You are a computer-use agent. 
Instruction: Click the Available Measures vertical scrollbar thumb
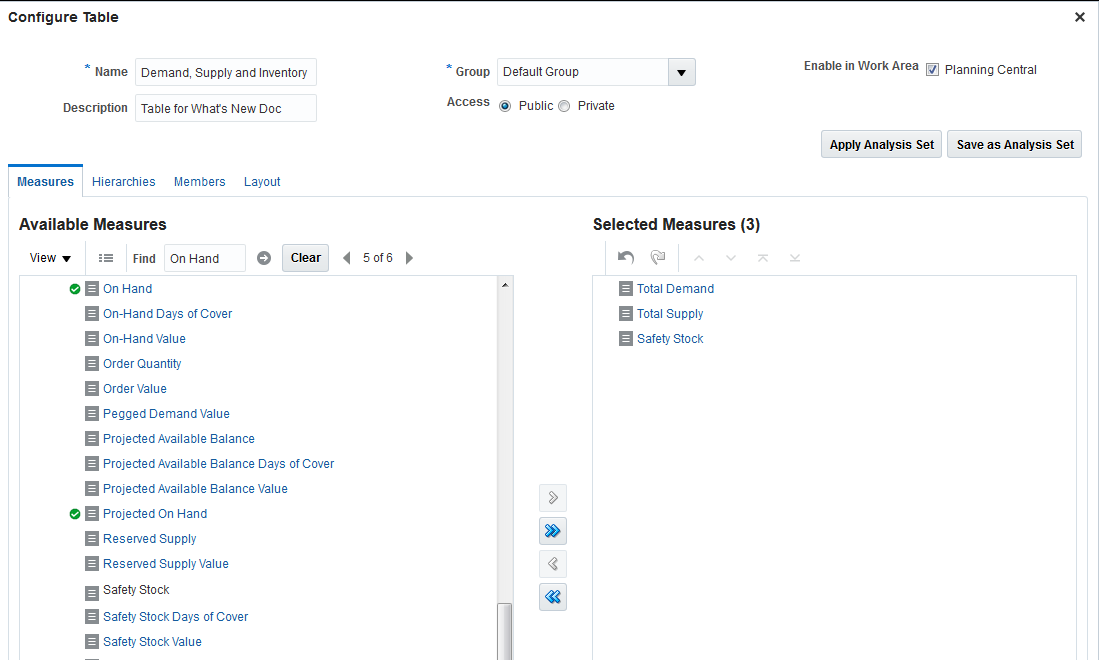pyautogui.click(x=505, y=630)
